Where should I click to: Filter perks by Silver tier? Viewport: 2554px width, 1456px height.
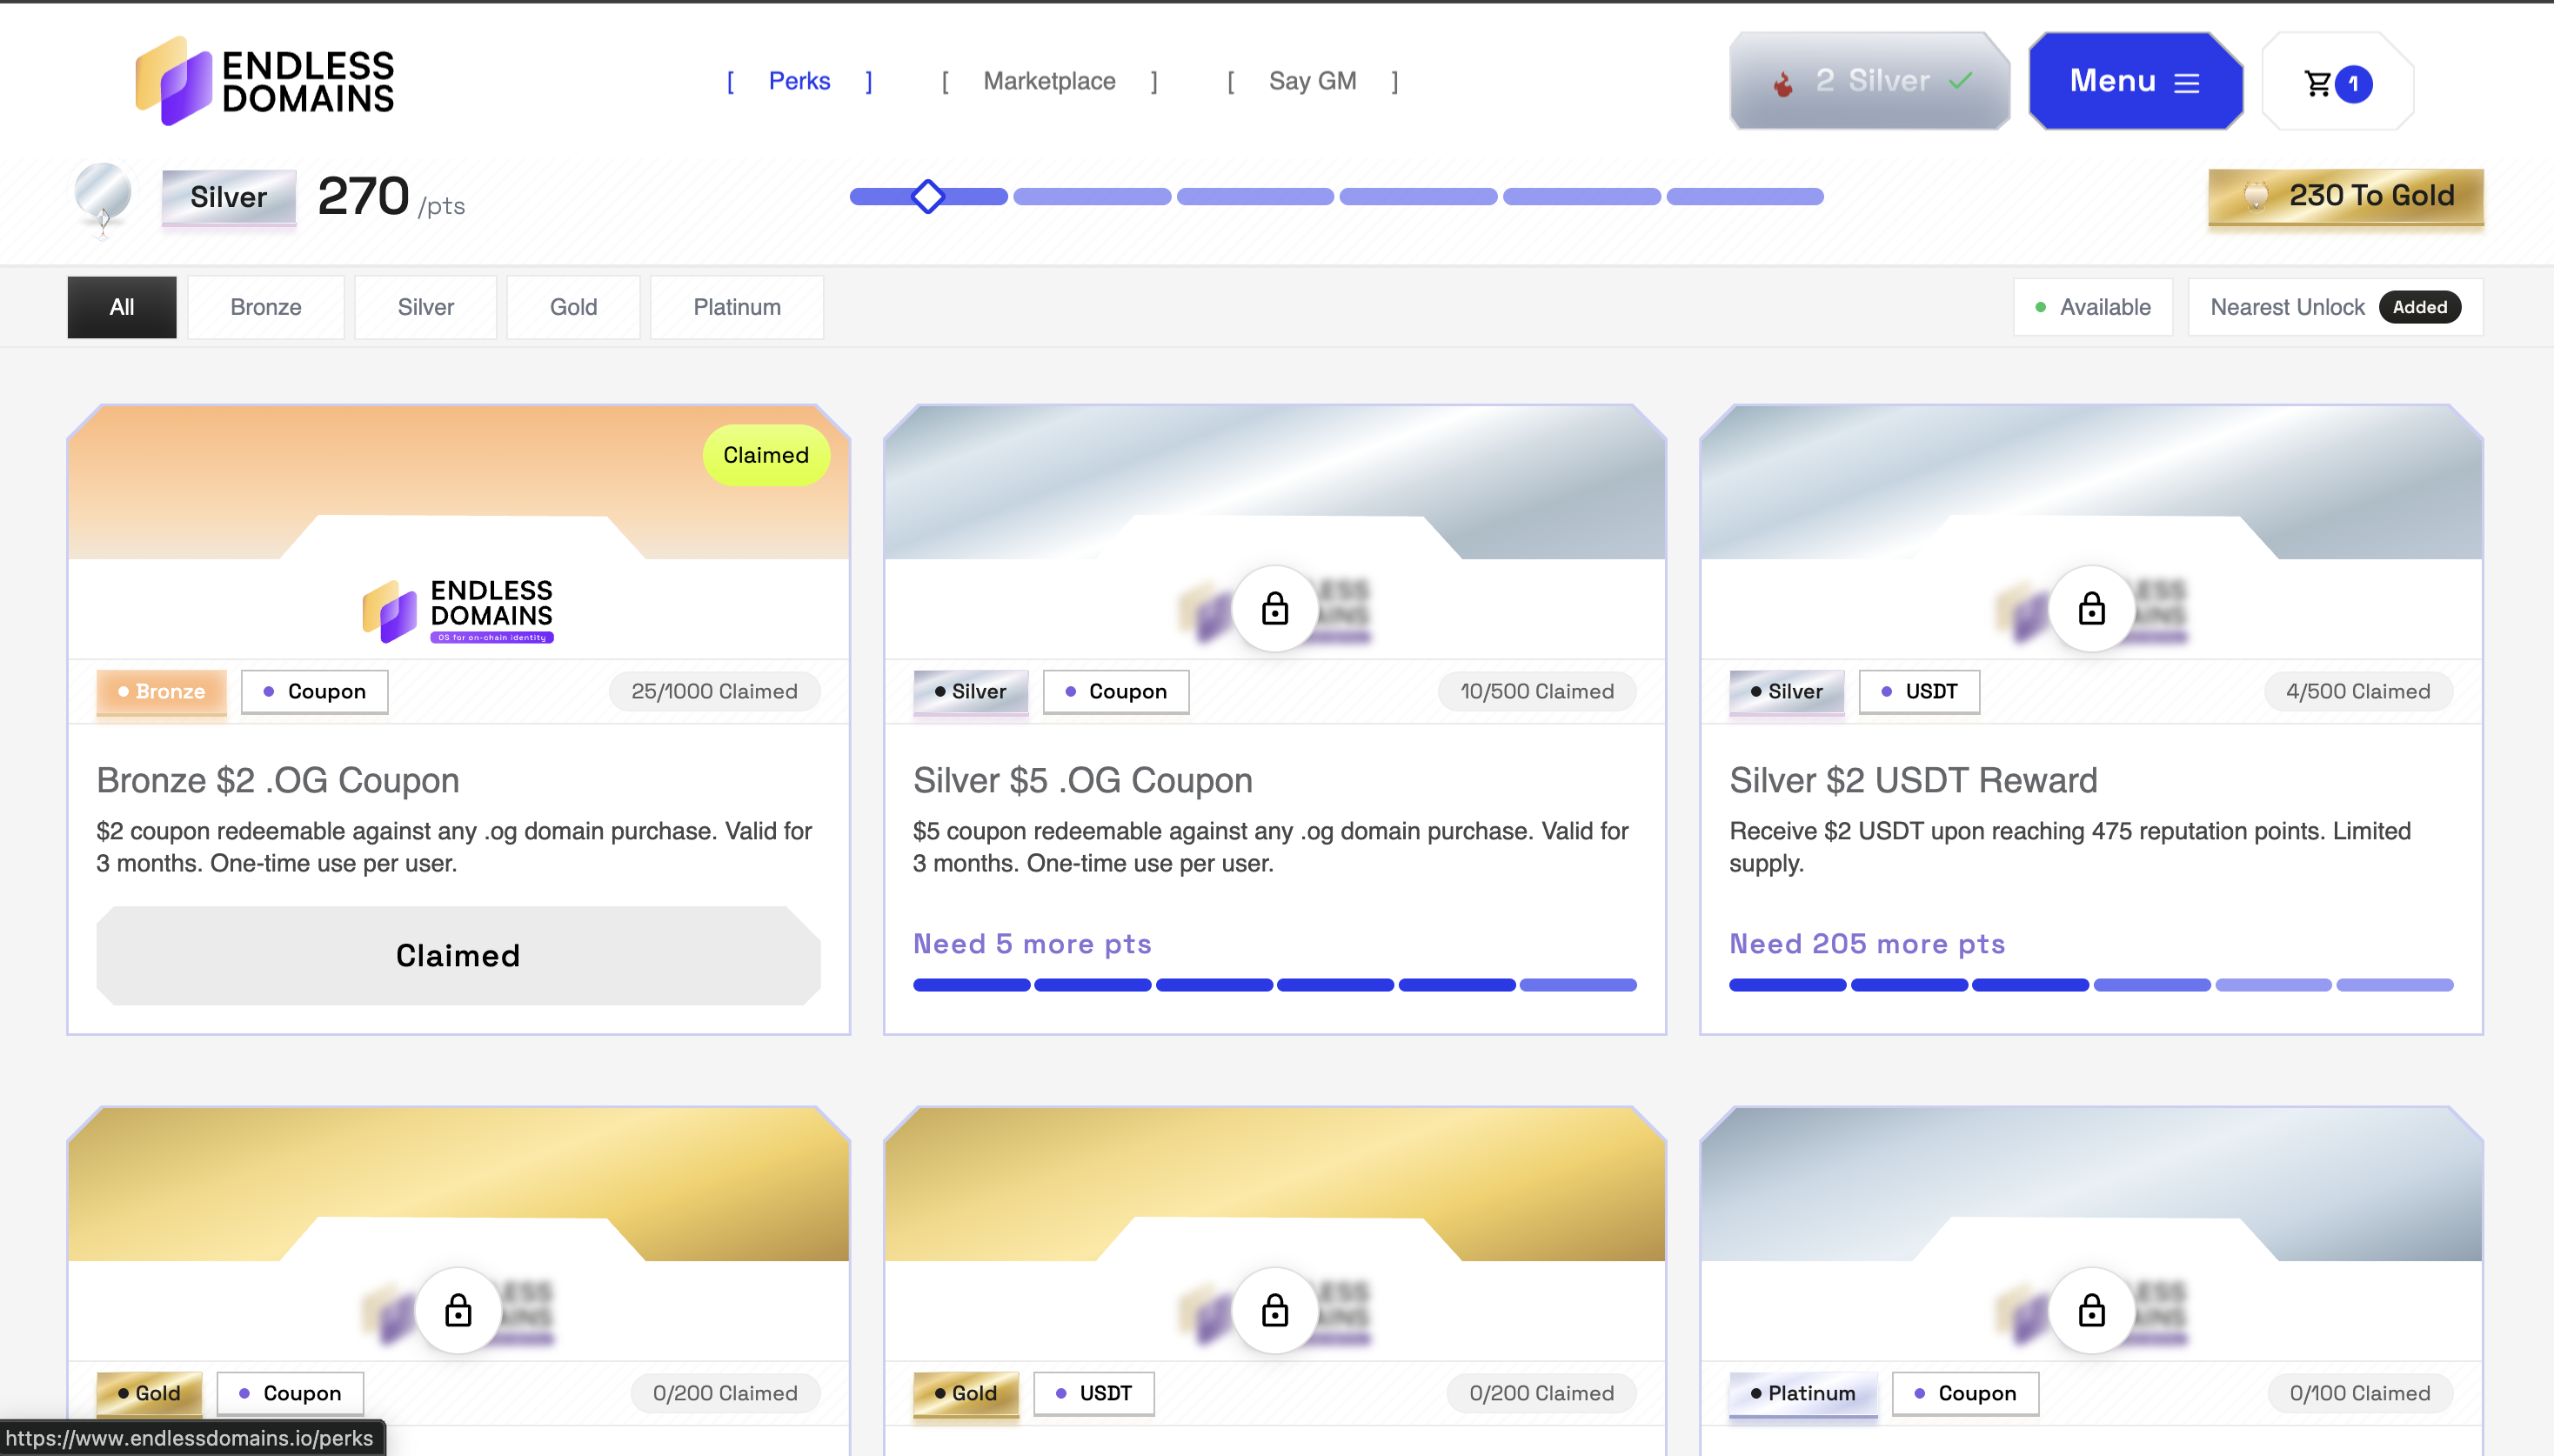(x=426, y=307)
